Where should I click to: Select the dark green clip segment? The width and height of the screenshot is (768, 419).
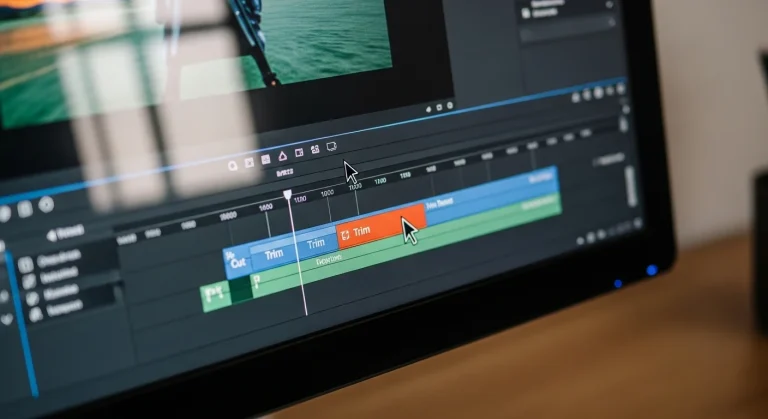coord(241,289)
